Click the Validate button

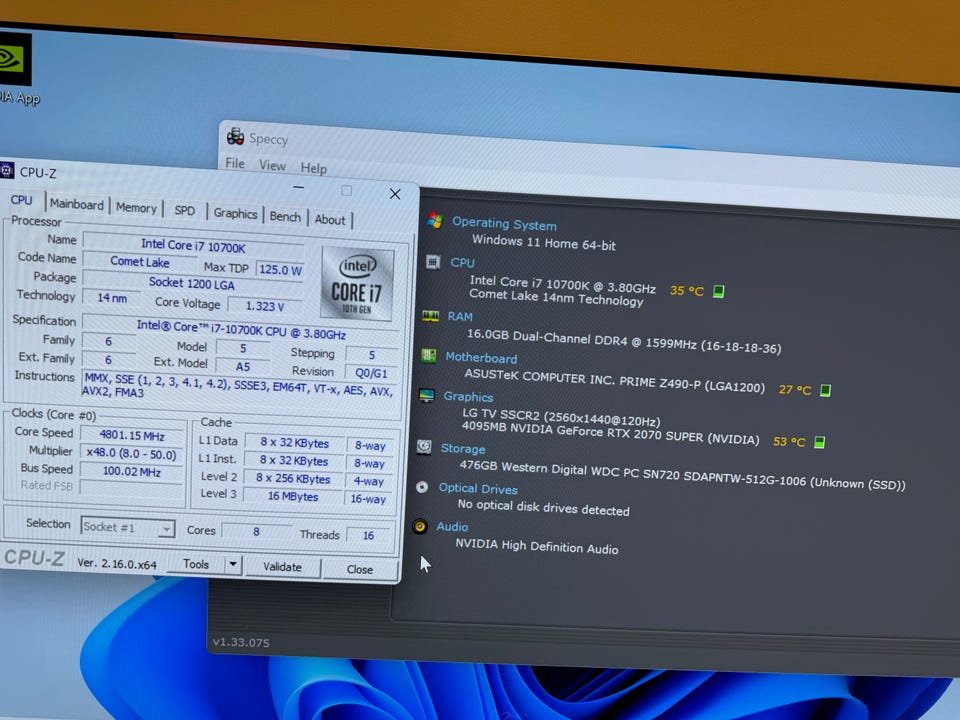click(x=282, y=567)
